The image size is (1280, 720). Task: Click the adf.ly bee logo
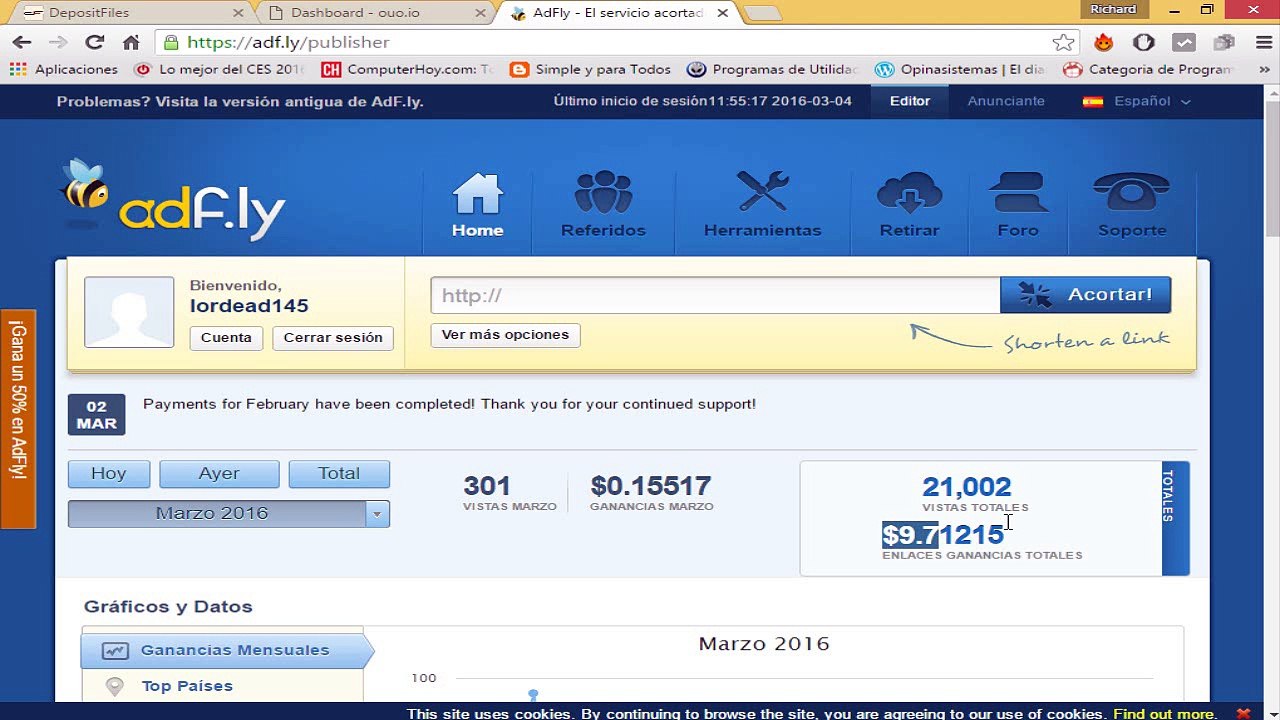174,200
